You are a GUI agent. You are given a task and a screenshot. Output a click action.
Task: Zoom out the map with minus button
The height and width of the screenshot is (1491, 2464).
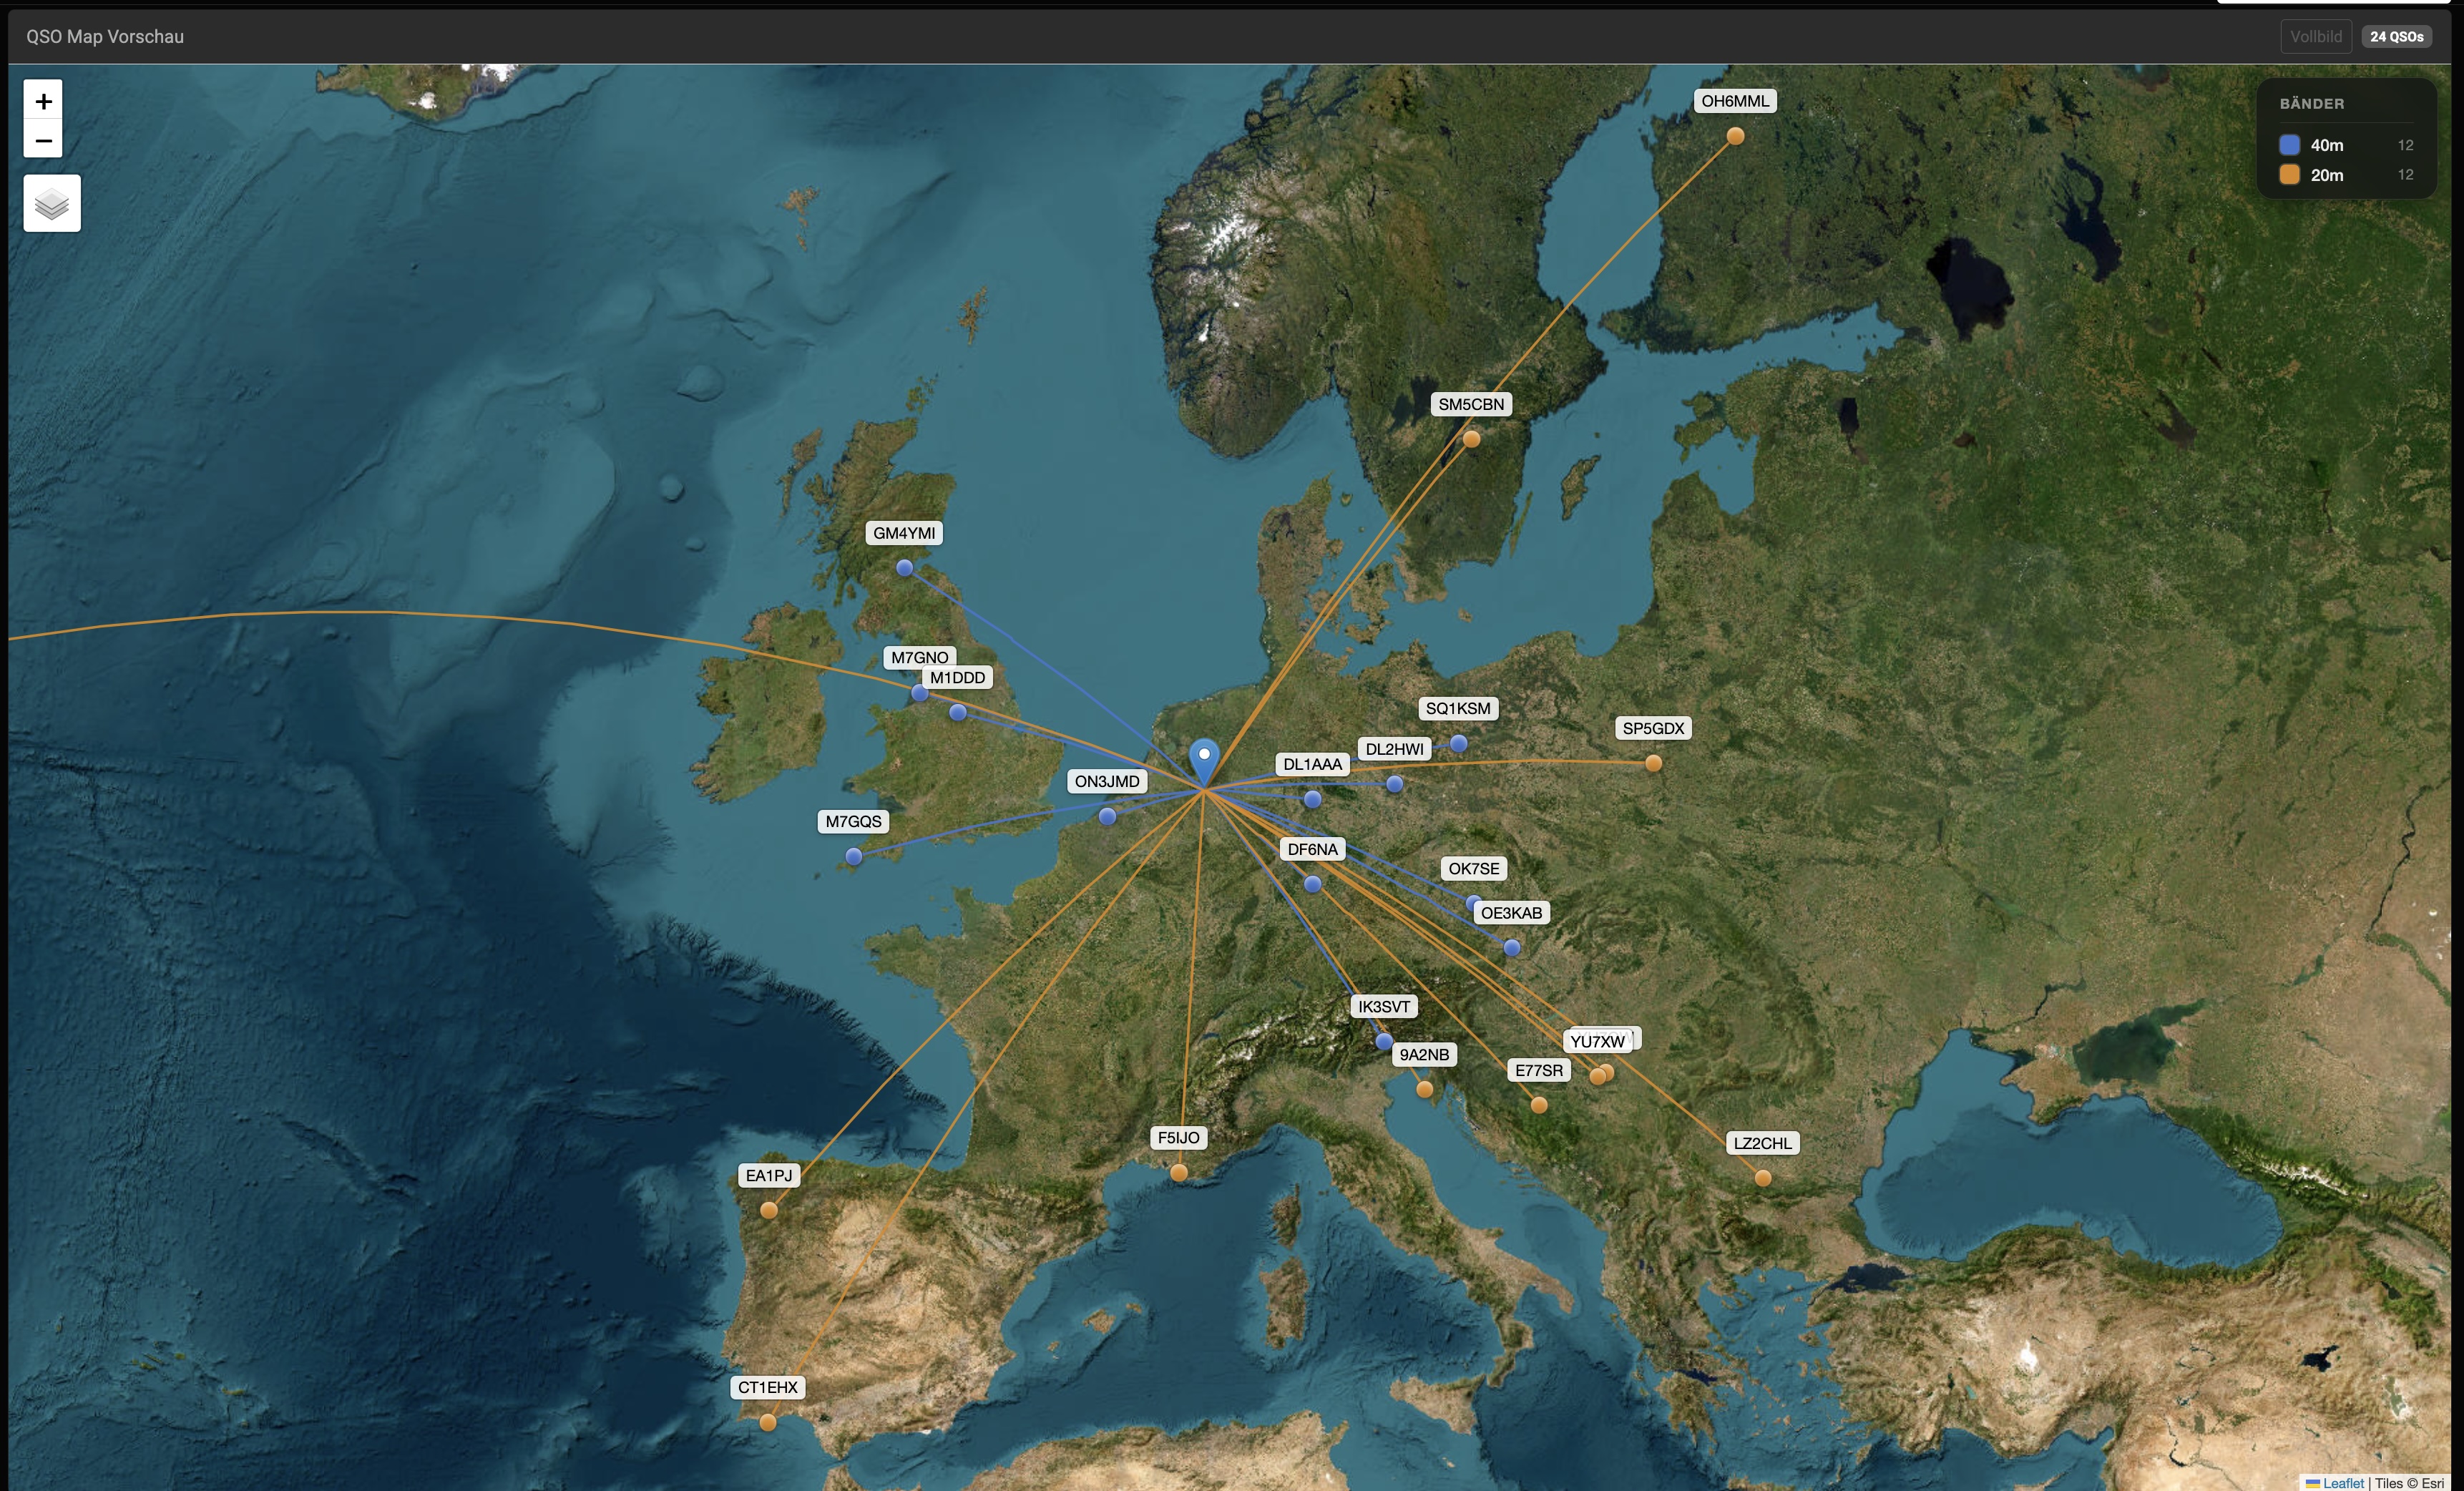[43, 139]
